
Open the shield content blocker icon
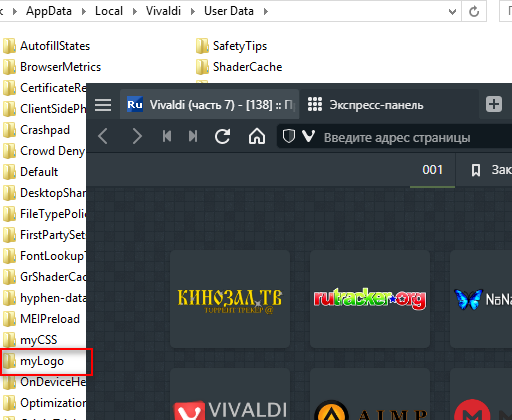289,136
